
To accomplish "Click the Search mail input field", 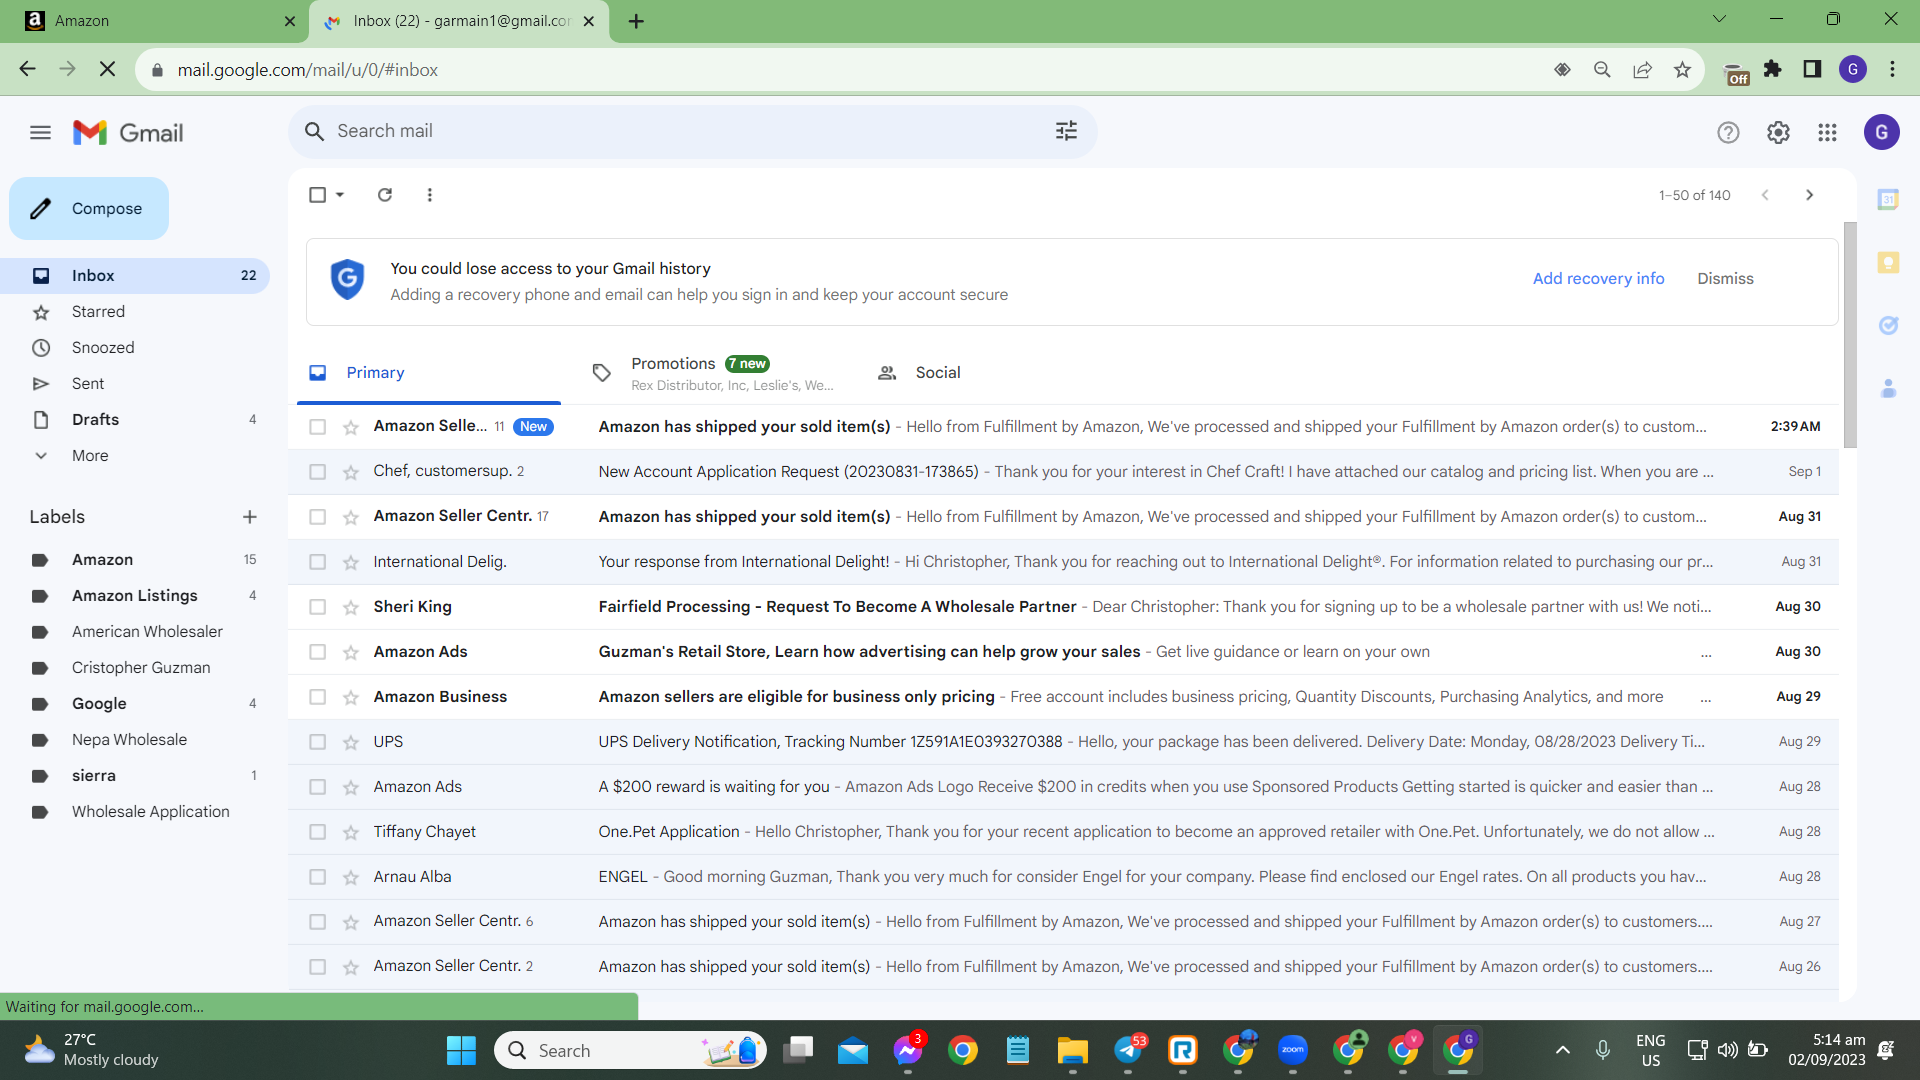I will tap(690, 131).
